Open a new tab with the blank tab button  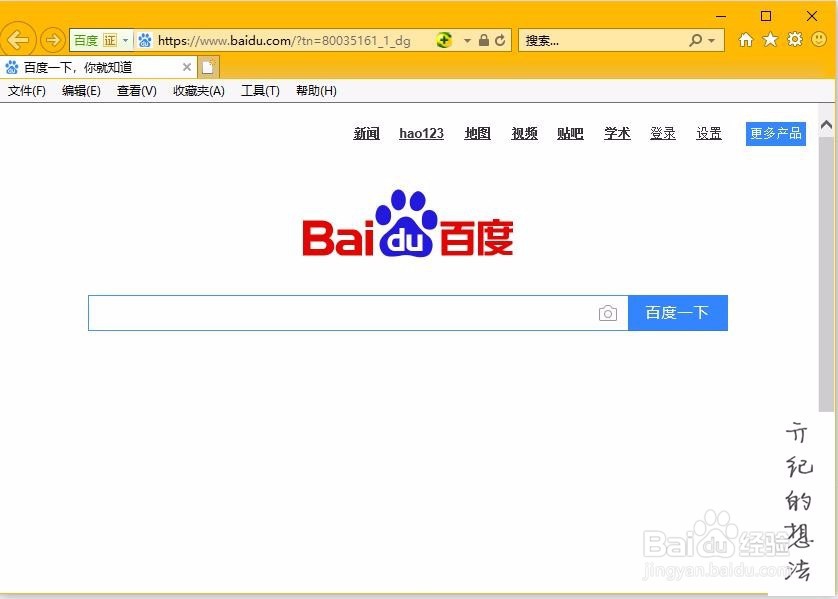(208, 67)
